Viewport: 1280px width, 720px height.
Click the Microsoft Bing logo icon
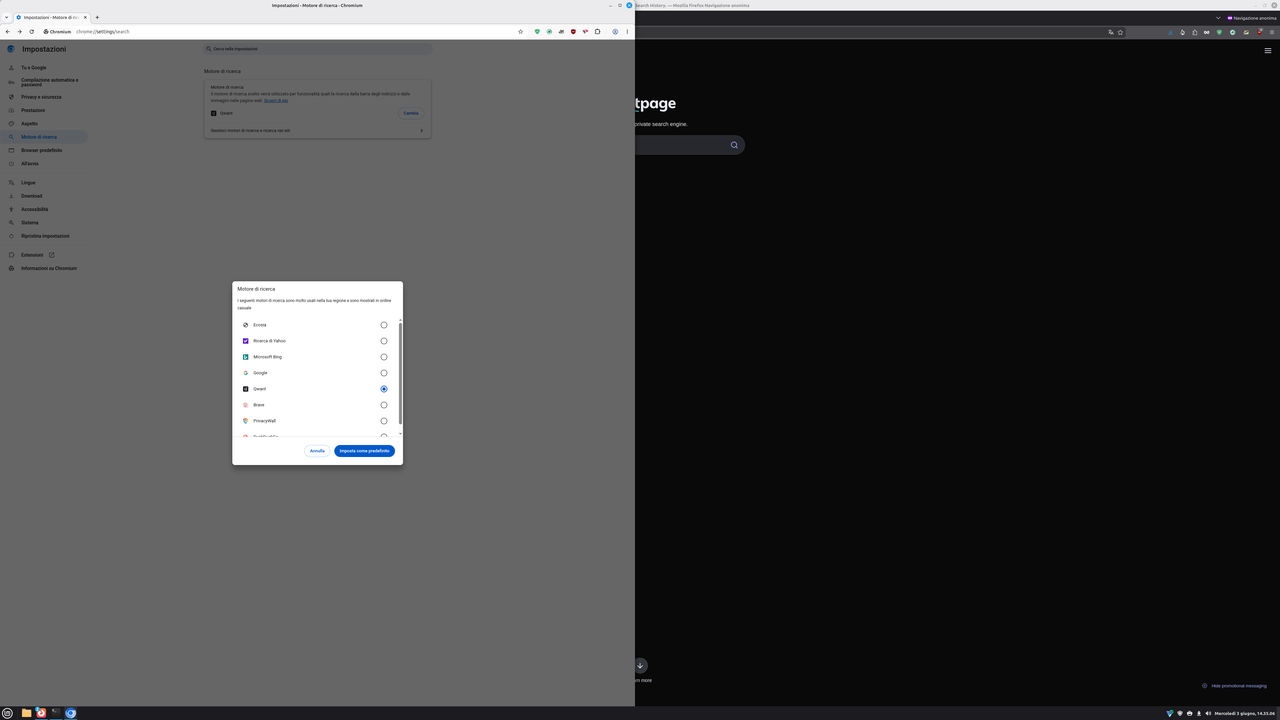(x=245, y=357)
